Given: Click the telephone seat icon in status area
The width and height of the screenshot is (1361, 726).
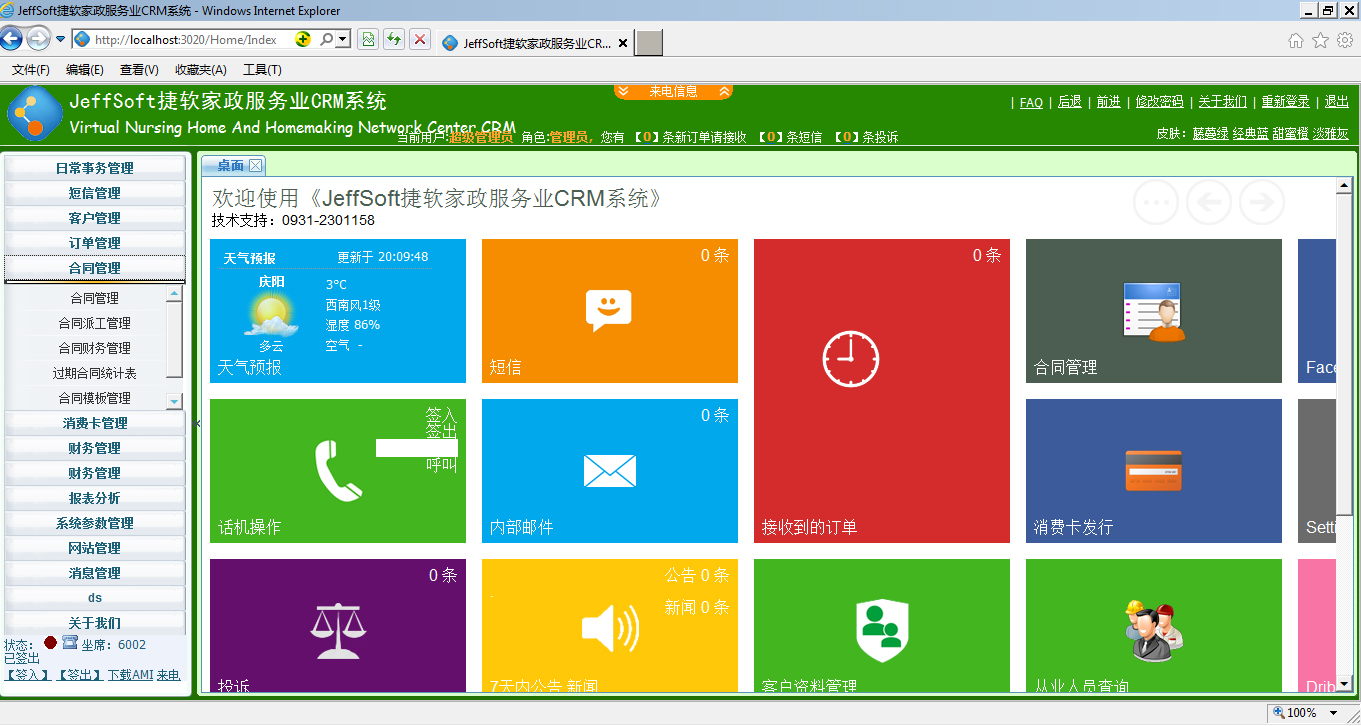Looking at the screenshot, I should click(70, 643).
